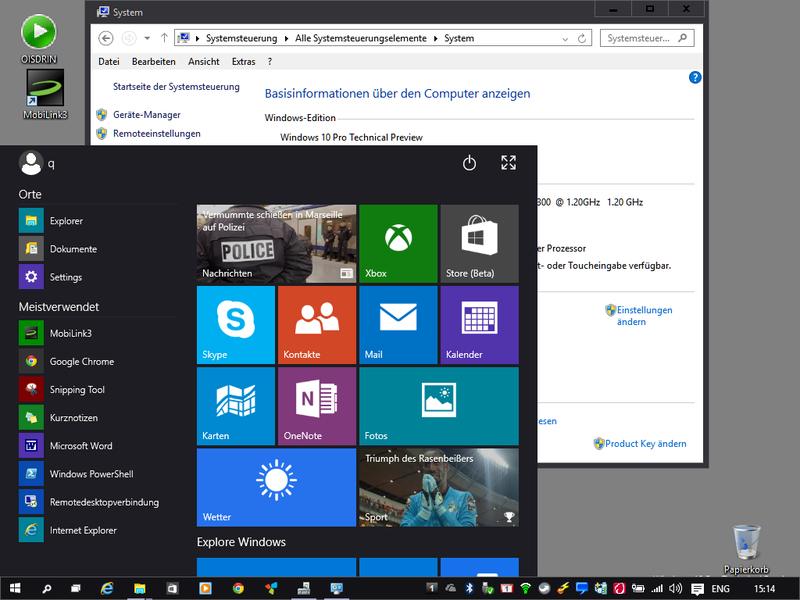
Task: Open File Explorer from the taskbar
Action: click(139, 588)
